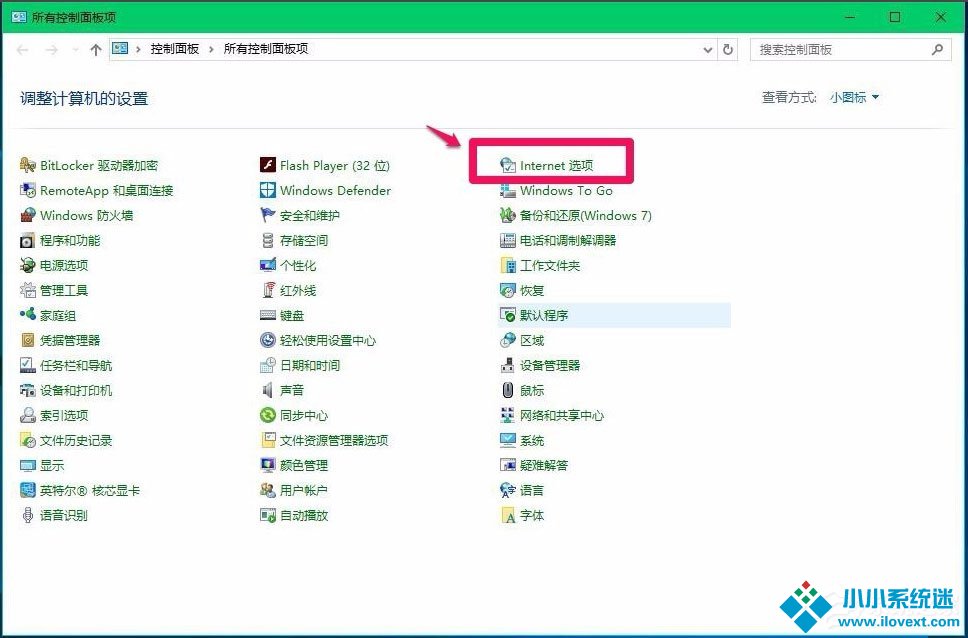This screenshot has width=968, height=638.
Task: Click the Windows Defender icon
Action: [267, 190]
